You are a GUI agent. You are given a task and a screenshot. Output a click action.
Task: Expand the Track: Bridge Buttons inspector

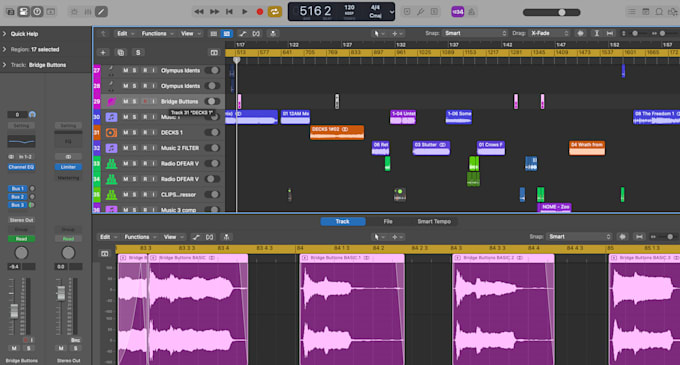point(4,65)
